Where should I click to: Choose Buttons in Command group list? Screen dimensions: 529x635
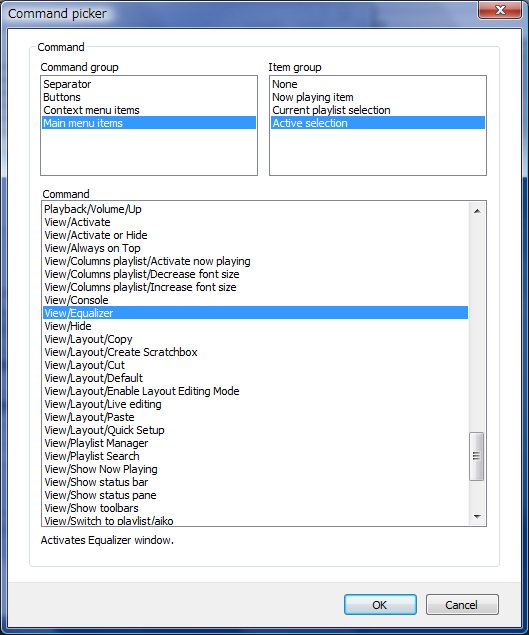(149, 97)
